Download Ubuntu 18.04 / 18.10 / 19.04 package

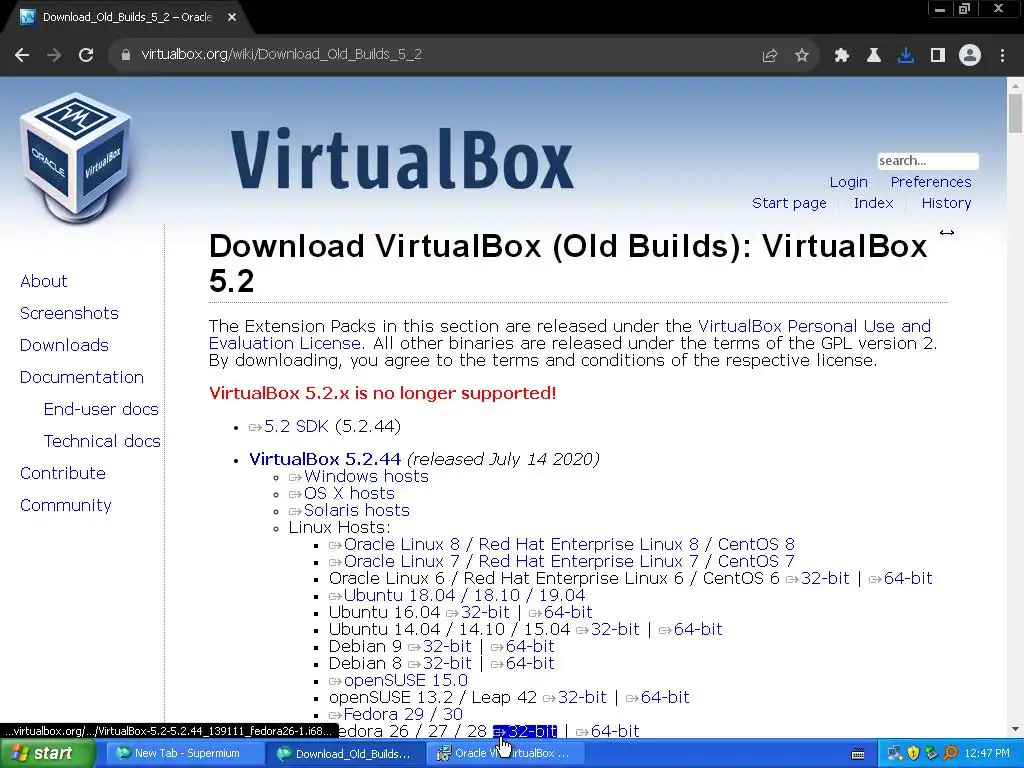tap(464, 596)
